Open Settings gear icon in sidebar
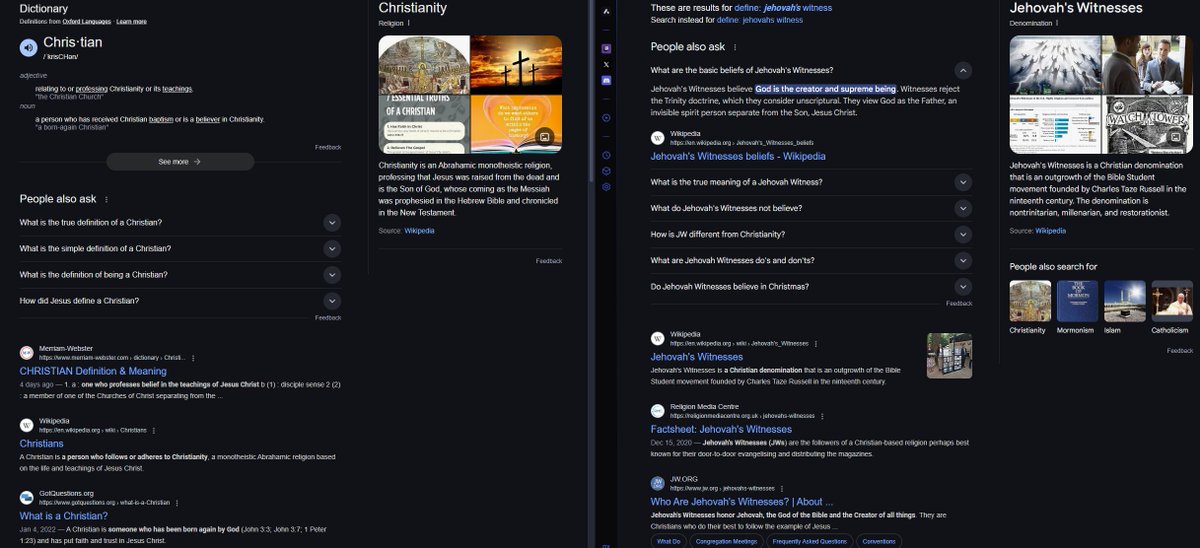 tap(606, 186)
